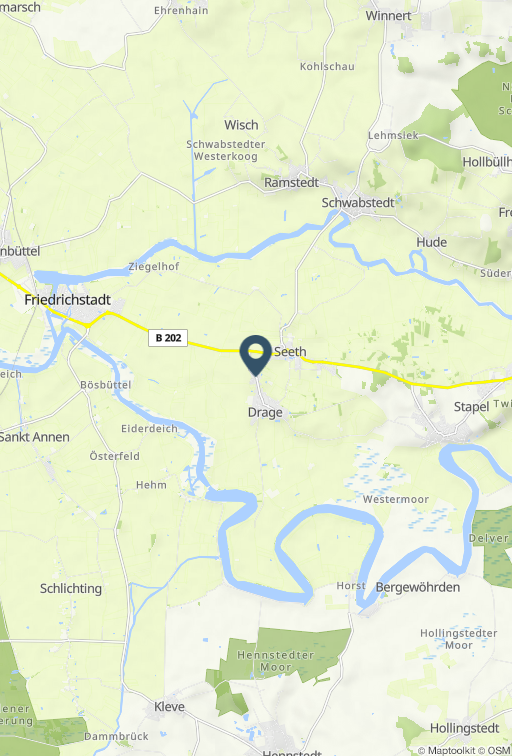Select the Friedrichstadt town label
Screen dimensions: 512x756
67,300
